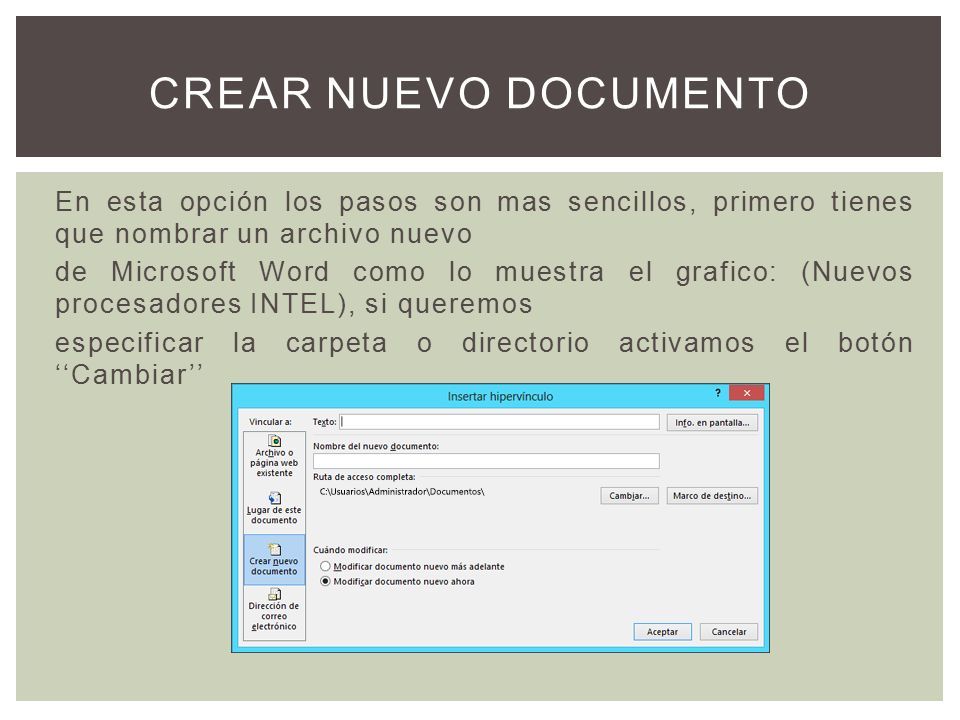Open 'Marco de destino...' button
The width and height of the screenshot is (960, 720).
pyautogui.click(x=712, y=496)
